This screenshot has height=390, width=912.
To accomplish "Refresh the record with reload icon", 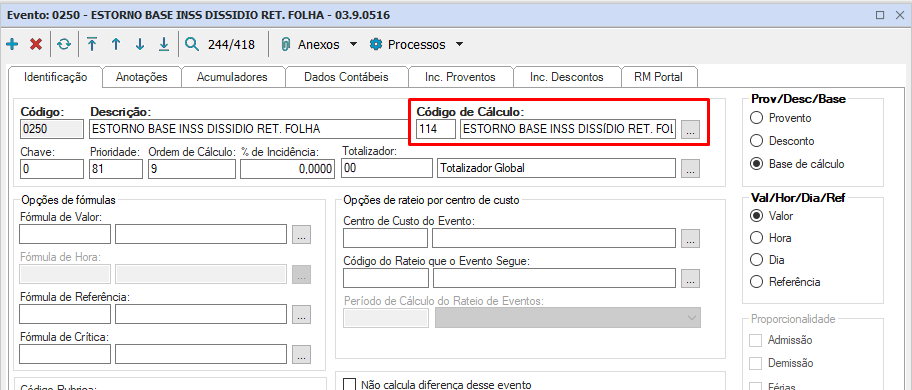I will (63, 44).
